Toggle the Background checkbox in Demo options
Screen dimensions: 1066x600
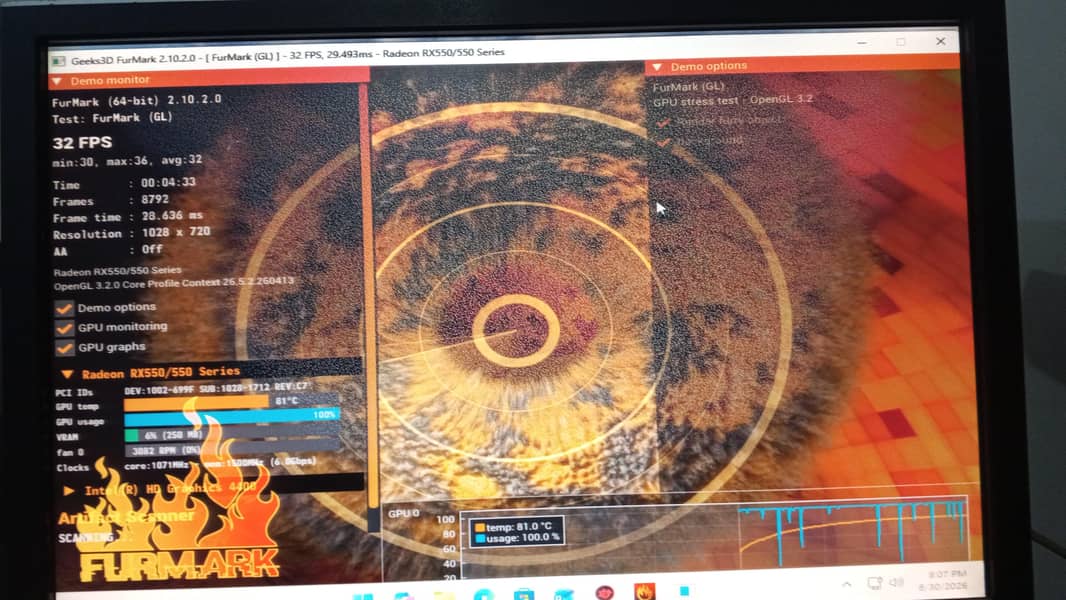click(664, 142)
